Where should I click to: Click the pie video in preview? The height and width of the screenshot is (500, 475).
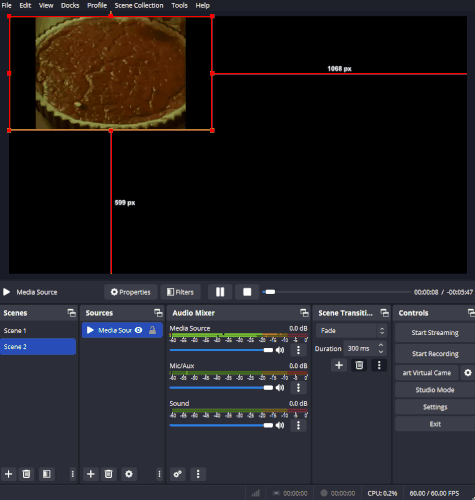pos(111,73)
